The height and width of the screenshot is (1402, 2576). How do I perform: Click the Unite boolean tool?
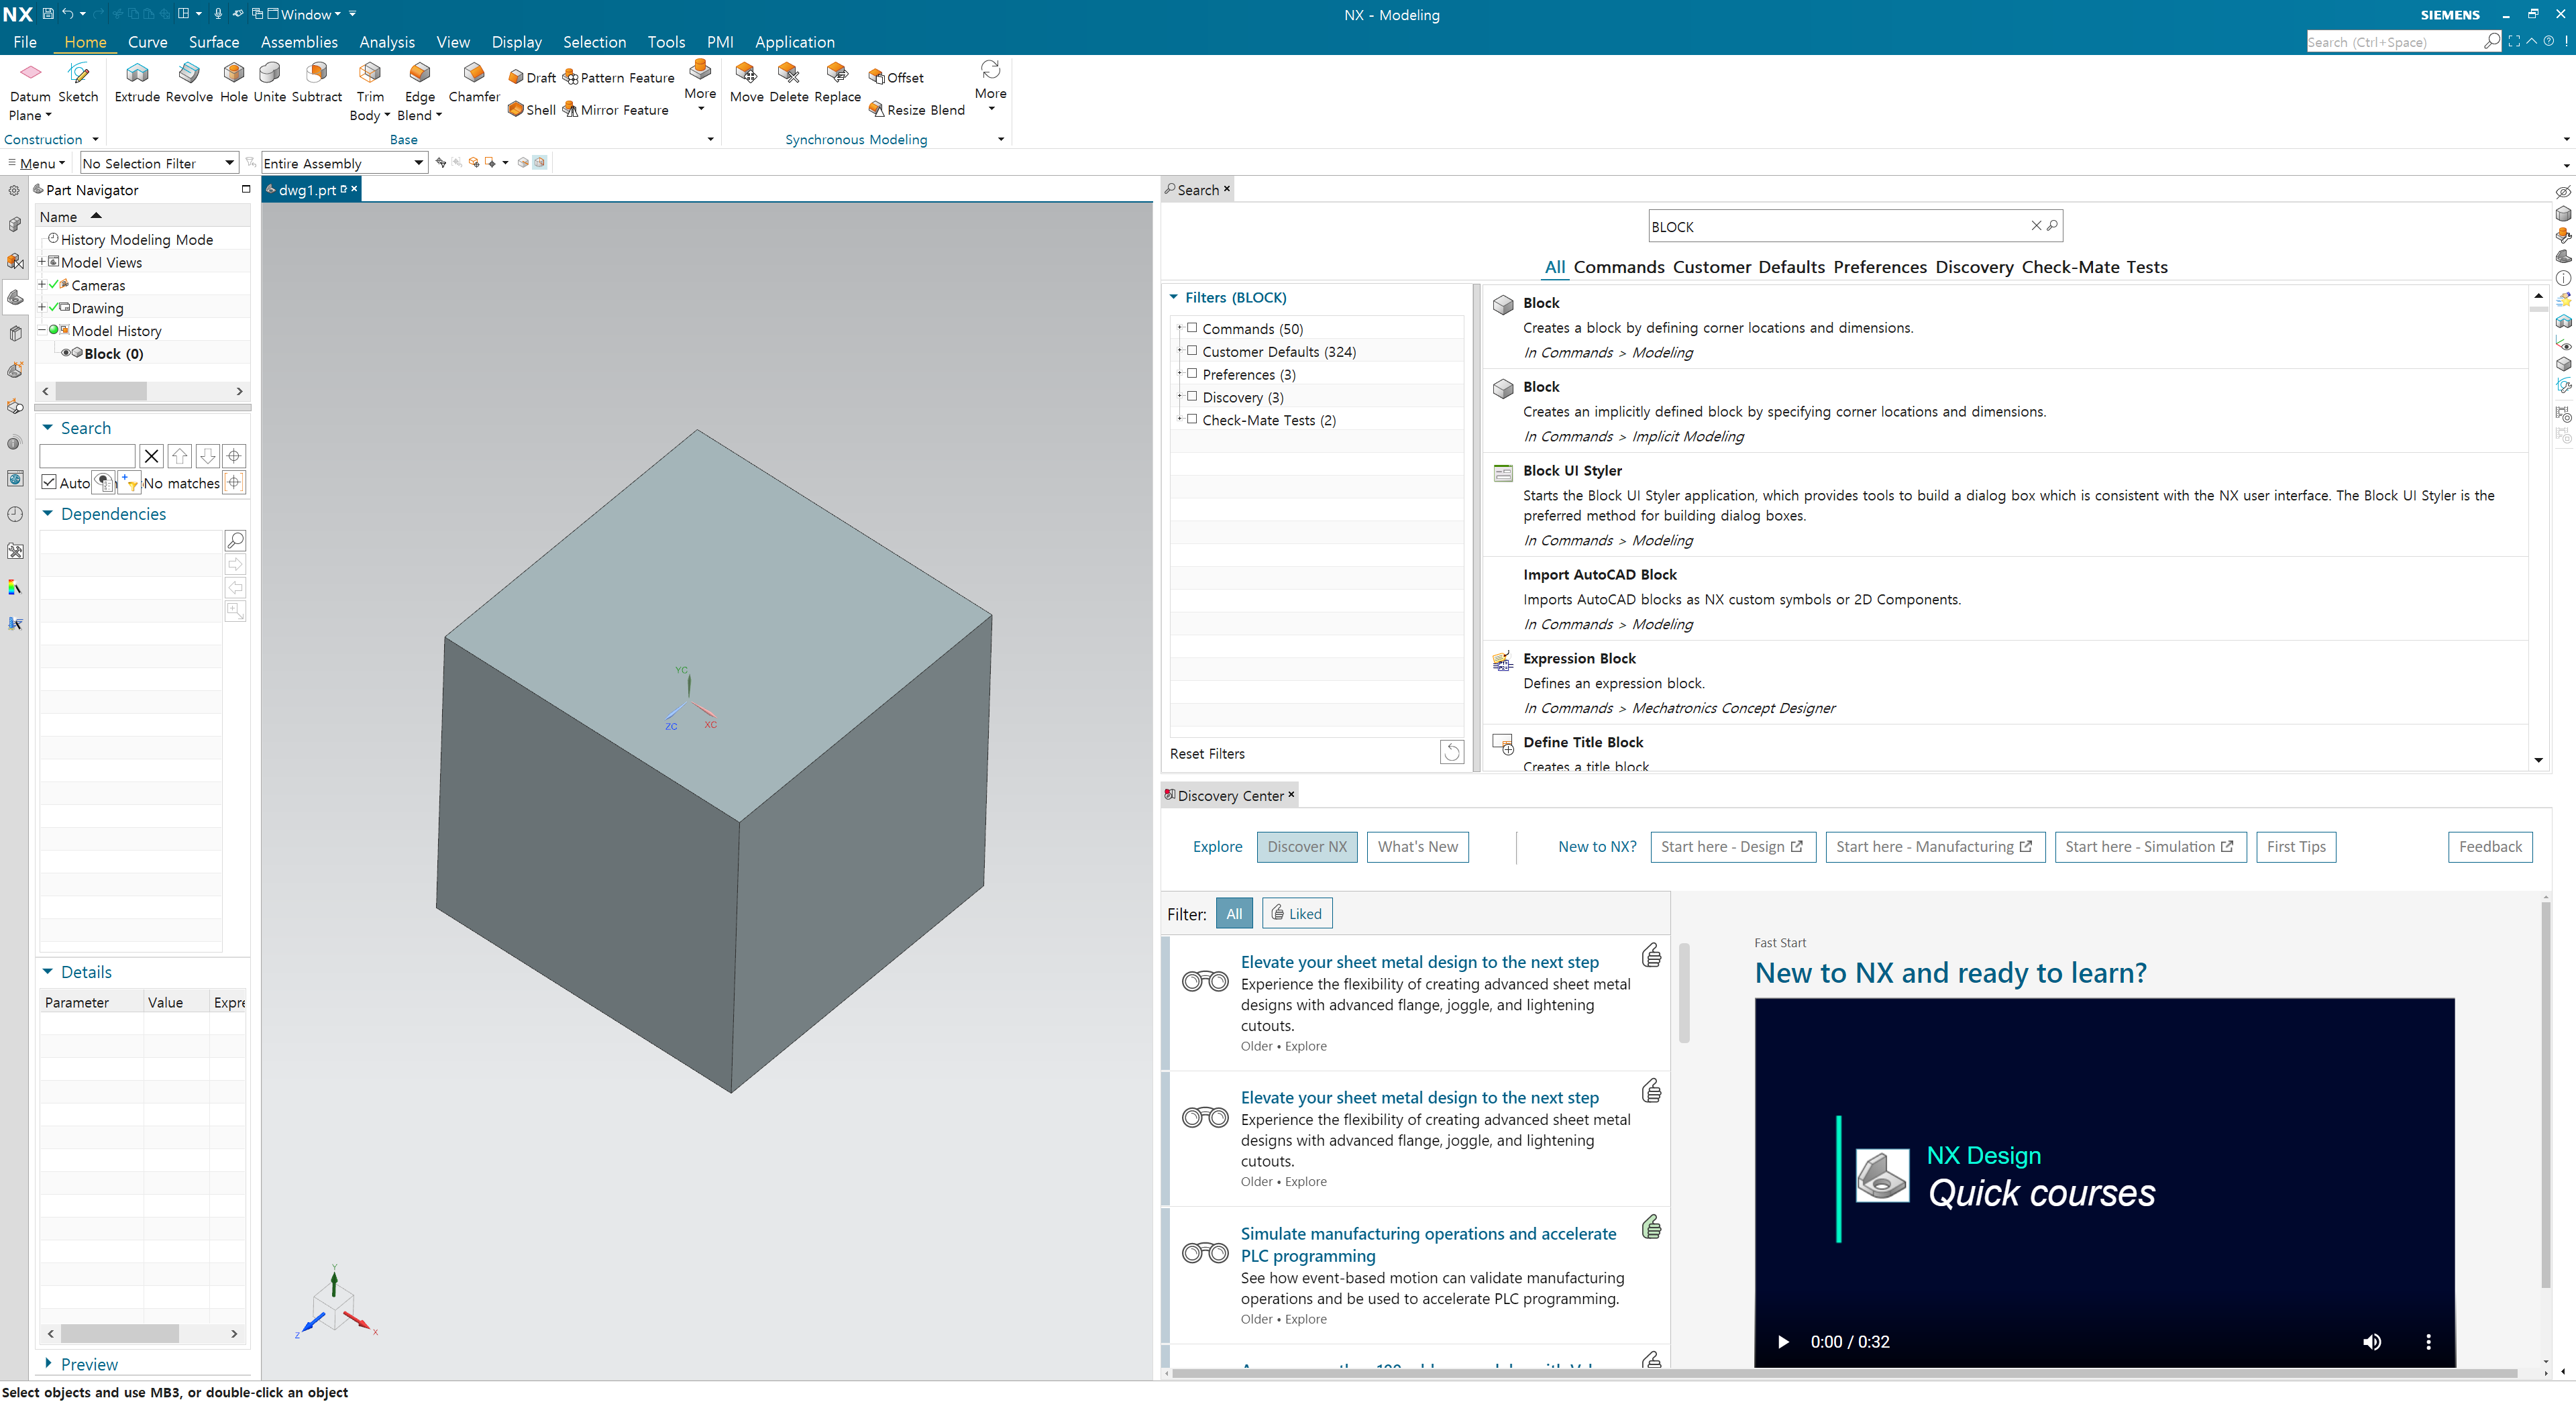(270, 82)
